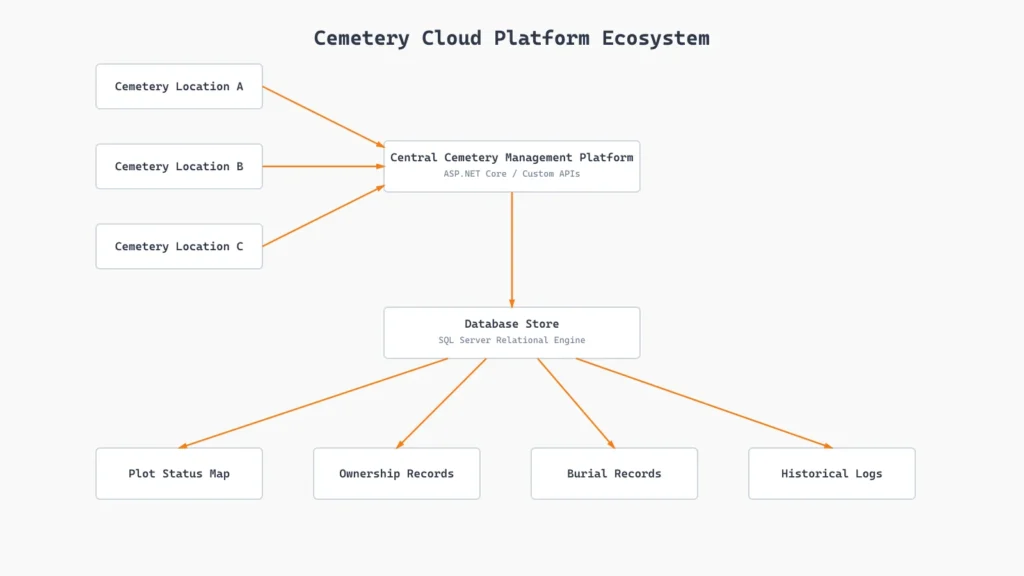Select the Plot Status Map box
Viewport: 1024px width, 576px height.
[x=179, y=473]
